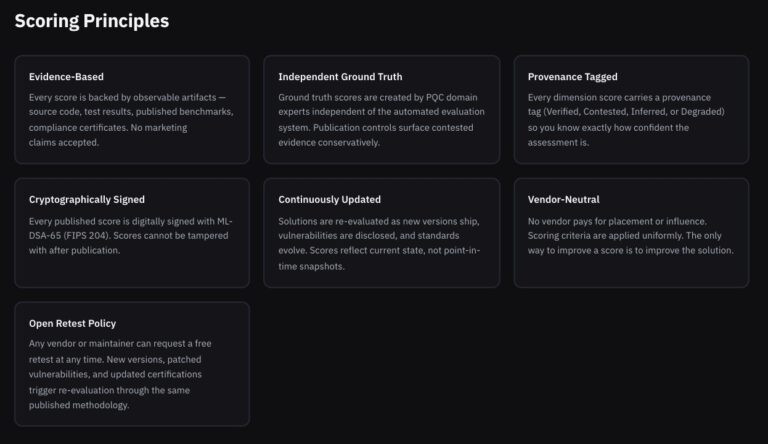
Task: Click the Scoring Principles heading
Action: (91, 21)
